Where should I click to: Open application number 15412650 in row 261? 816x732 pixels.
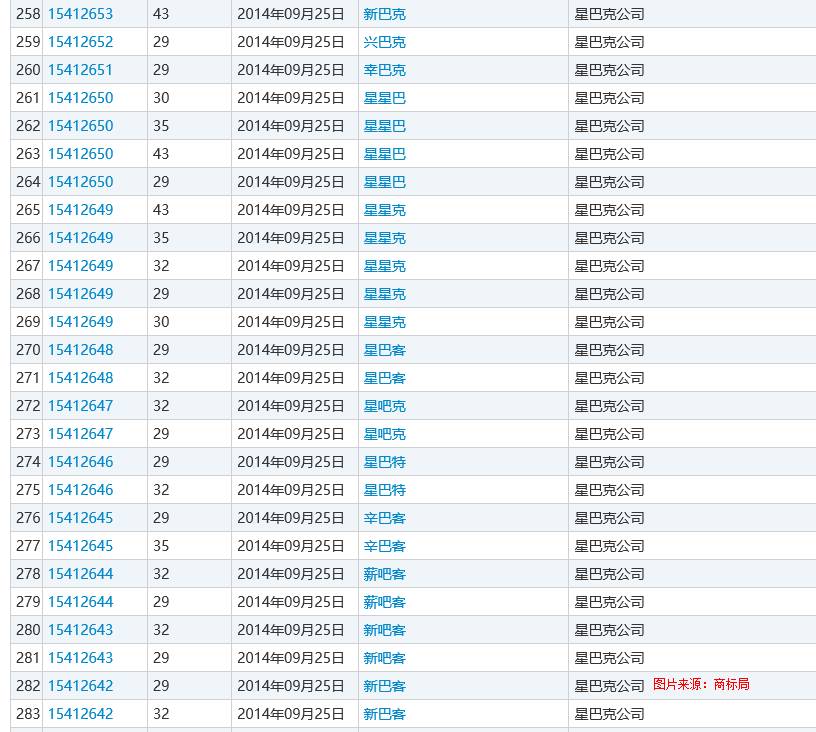pyautogui.click(x=80, y=98)
